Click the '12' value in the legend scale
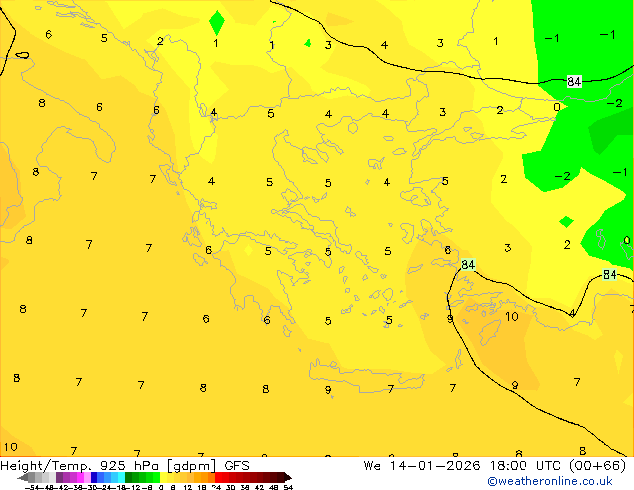The height and width of the screenshot is (490, 634). 188,487
